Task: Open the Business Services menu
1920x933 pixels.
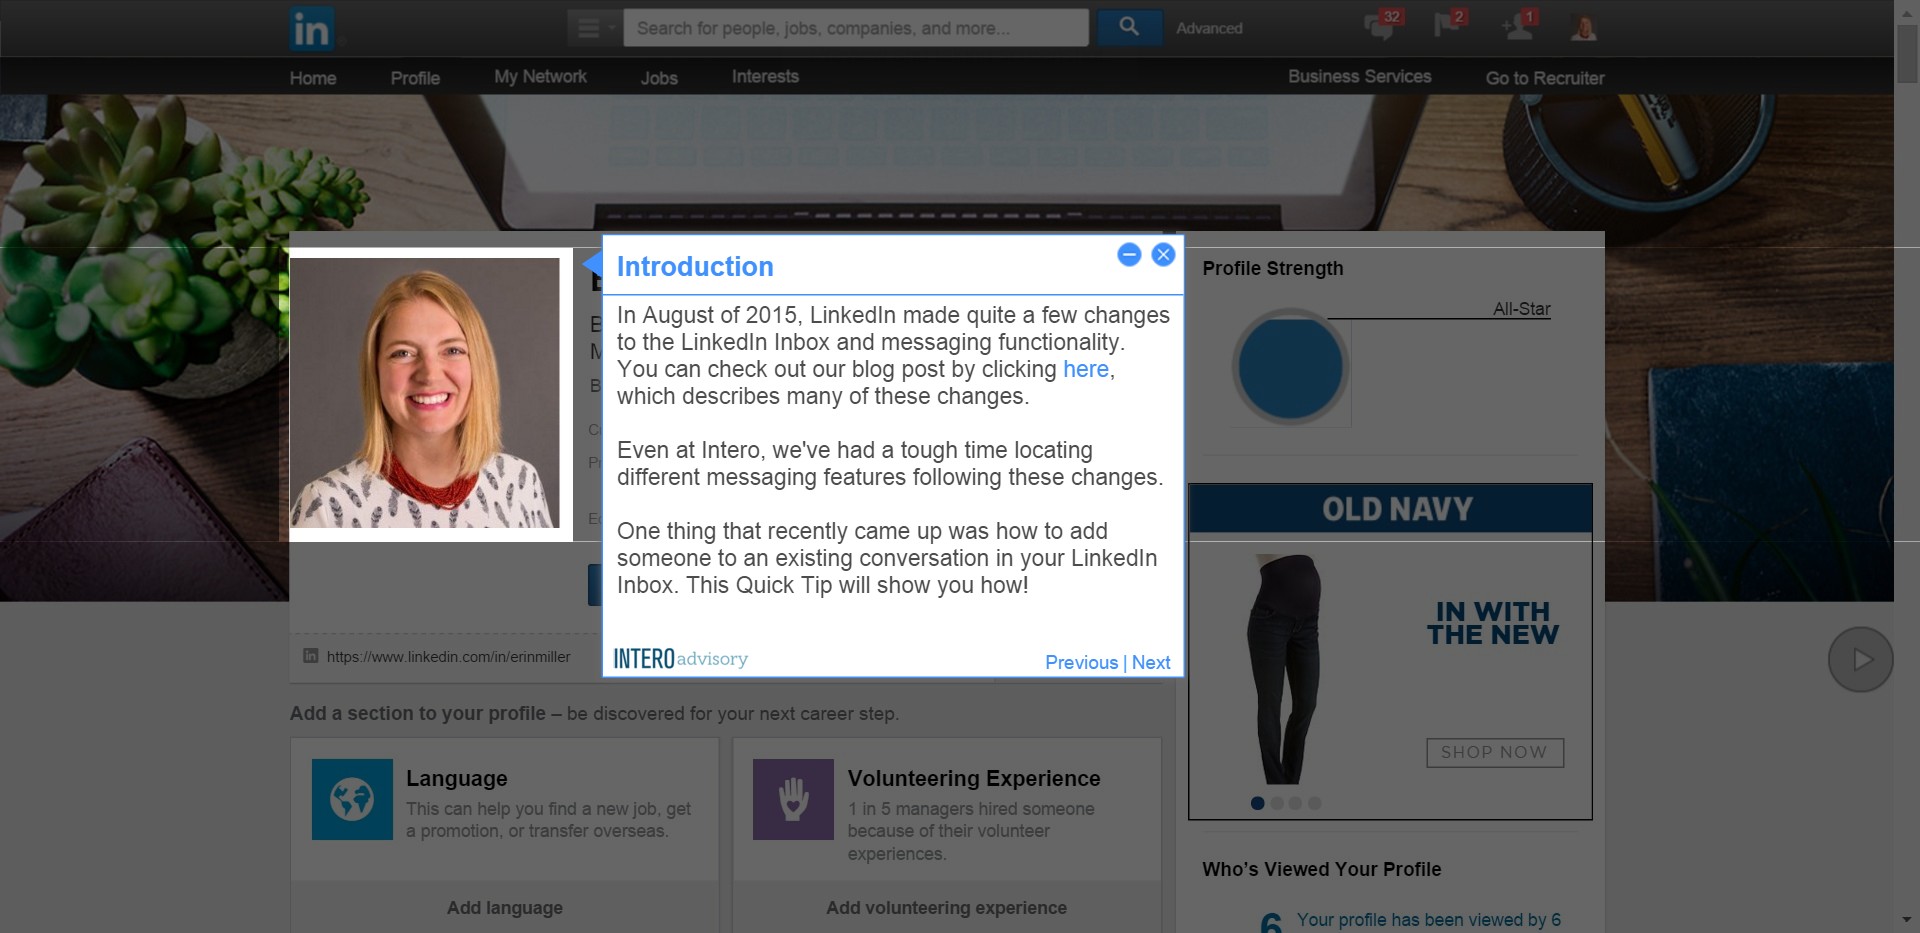Action: (x=1359, y=77)
